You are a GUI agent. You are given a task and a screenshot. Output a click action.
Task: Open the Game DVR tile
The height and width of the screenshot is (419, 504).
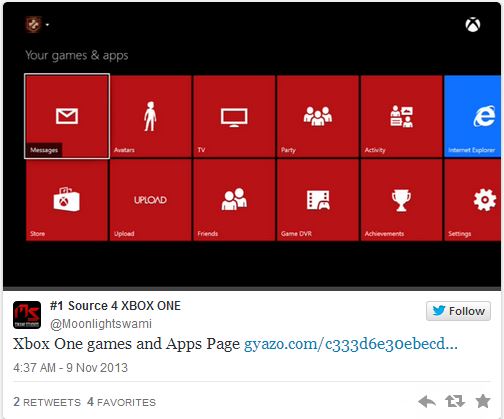318,200
